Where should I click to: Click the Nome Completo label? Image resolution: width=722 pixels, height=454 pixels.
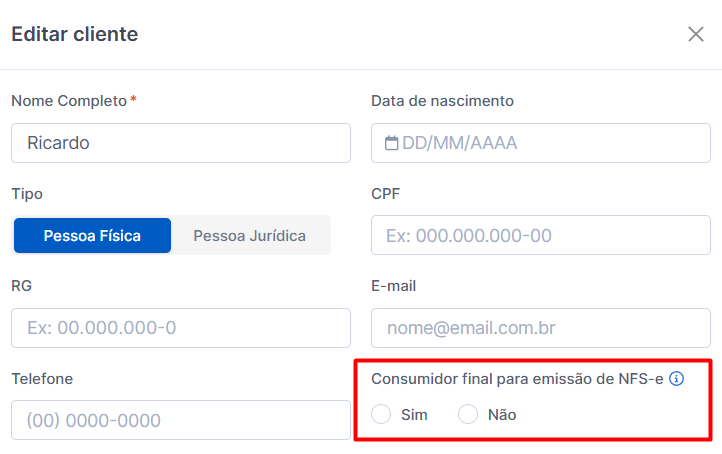tap(69, 101)
